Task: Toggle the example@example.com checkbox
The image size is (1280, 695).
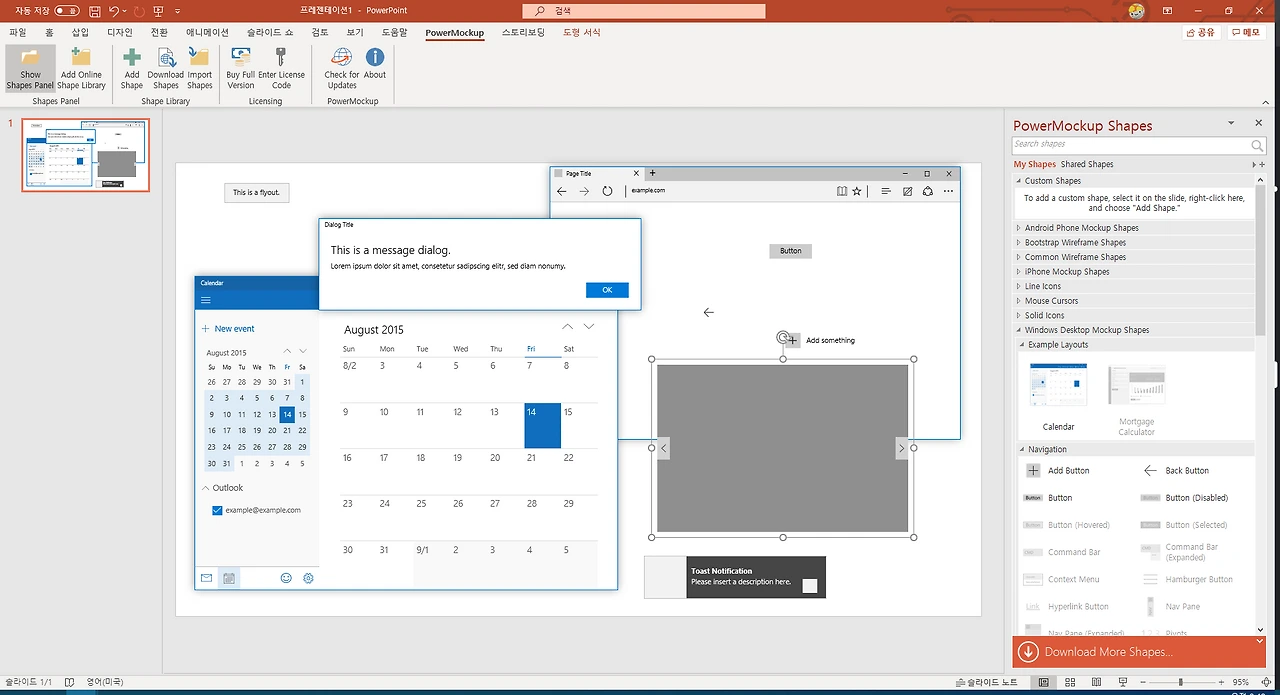Action: (218, 510)
